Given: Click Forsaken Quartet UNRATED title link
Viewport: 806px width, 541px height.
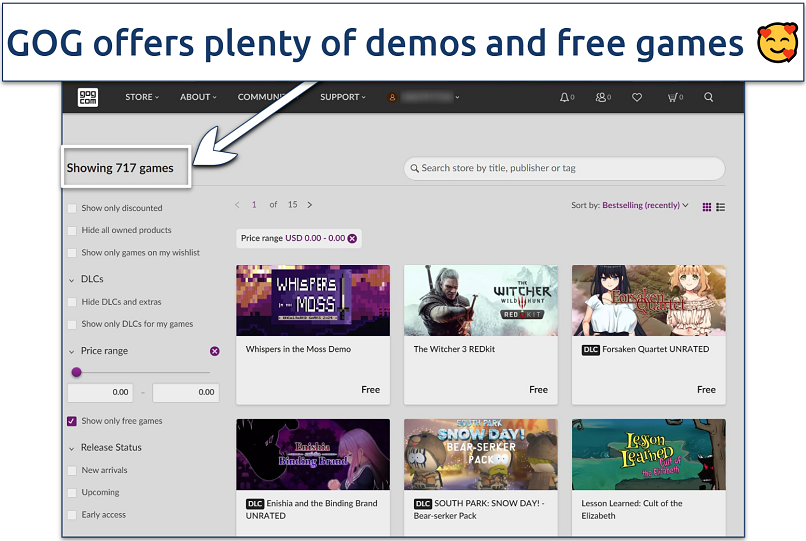Looking at the screenshot, I should coord(655,349).
